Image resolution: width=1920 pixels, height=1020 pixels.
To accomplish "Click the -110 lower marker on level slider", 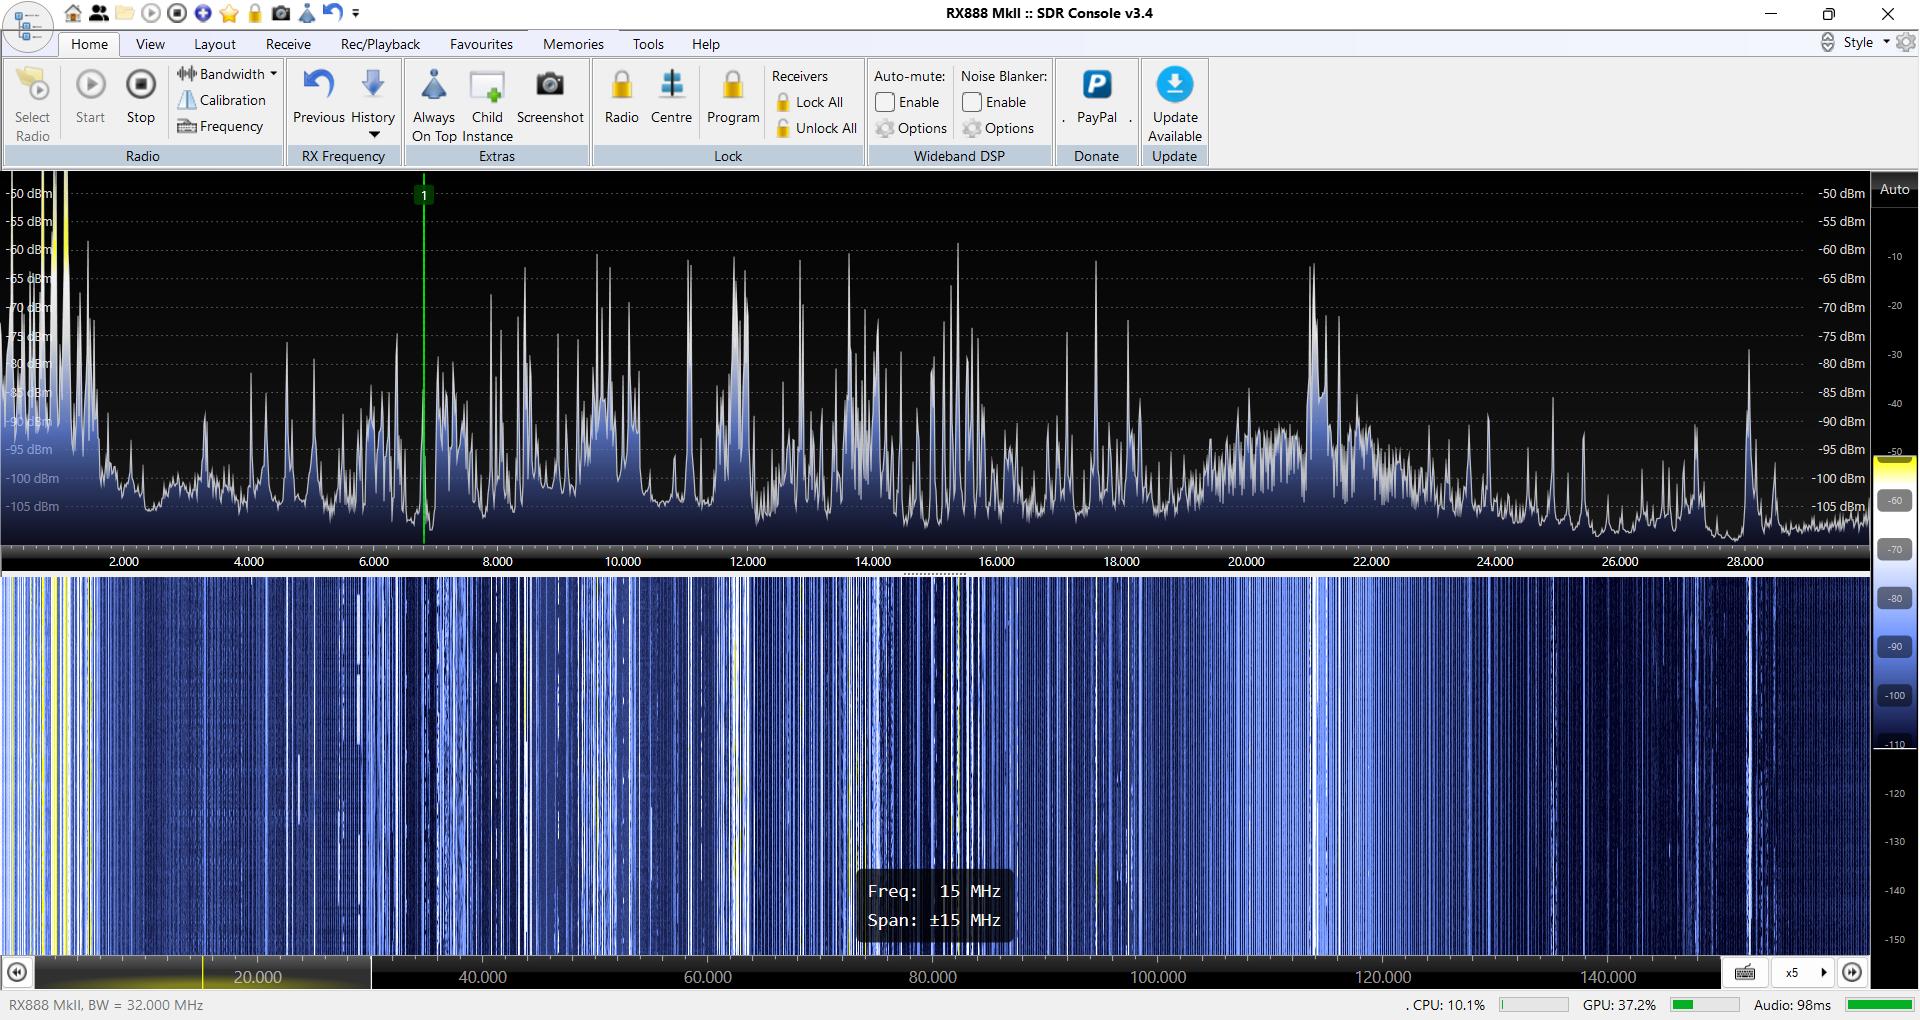I will (x=1894, y=745).
